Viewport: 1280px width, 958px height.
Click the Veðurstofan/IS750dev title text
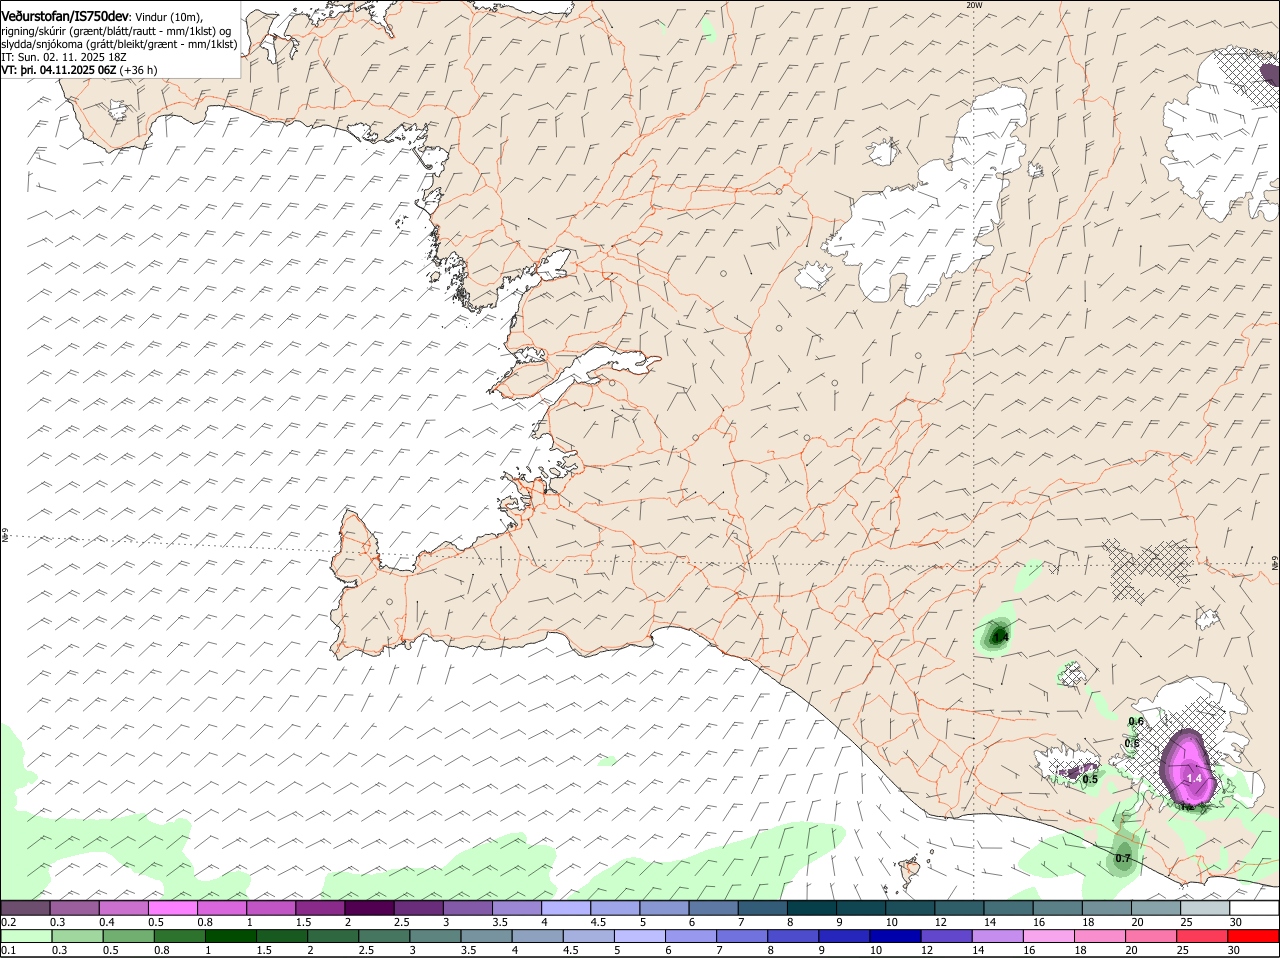click(66, 16)
